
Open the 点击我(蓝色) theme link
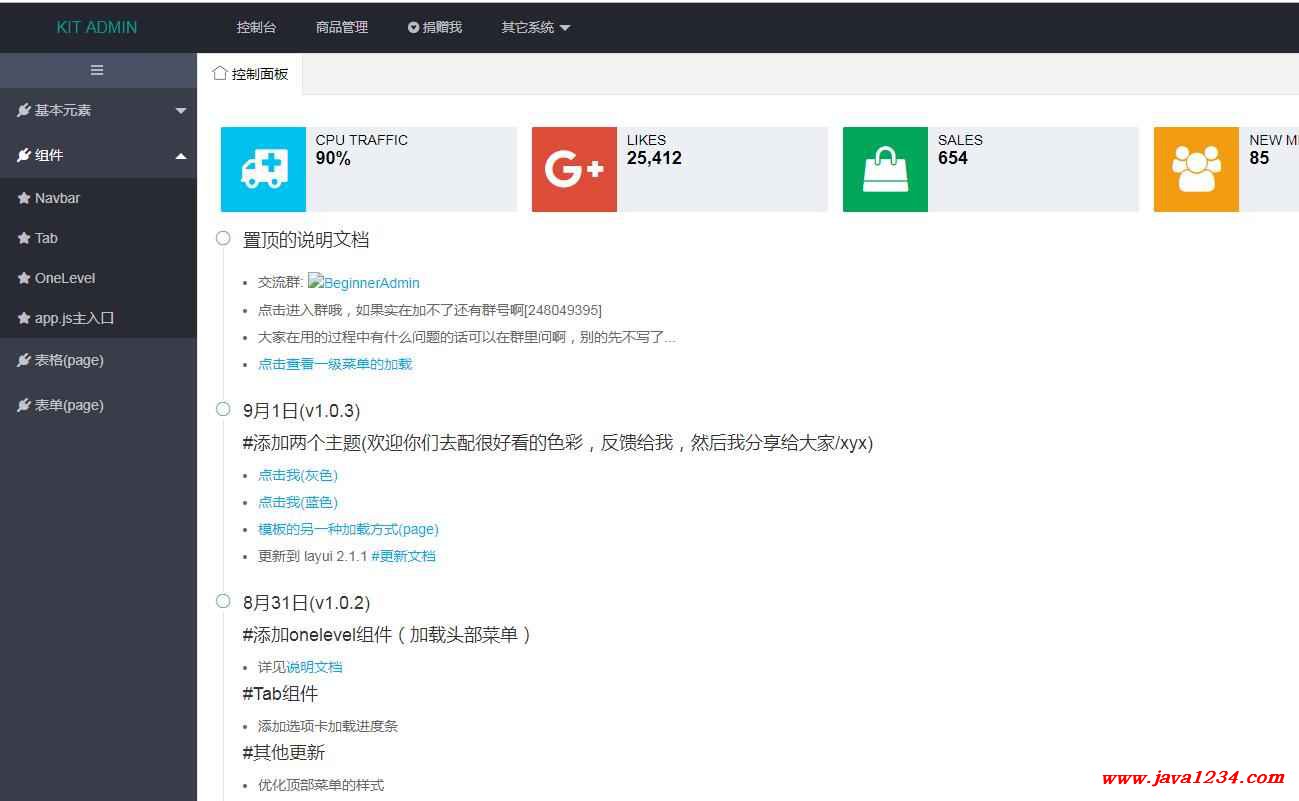point(298,502)
